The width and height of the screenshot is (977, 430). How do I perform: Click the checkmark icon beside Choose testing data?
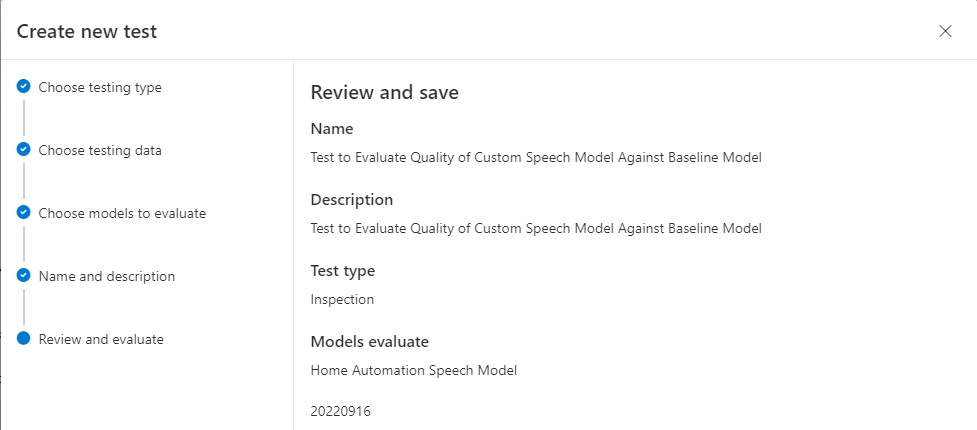(x=24, y=150)
